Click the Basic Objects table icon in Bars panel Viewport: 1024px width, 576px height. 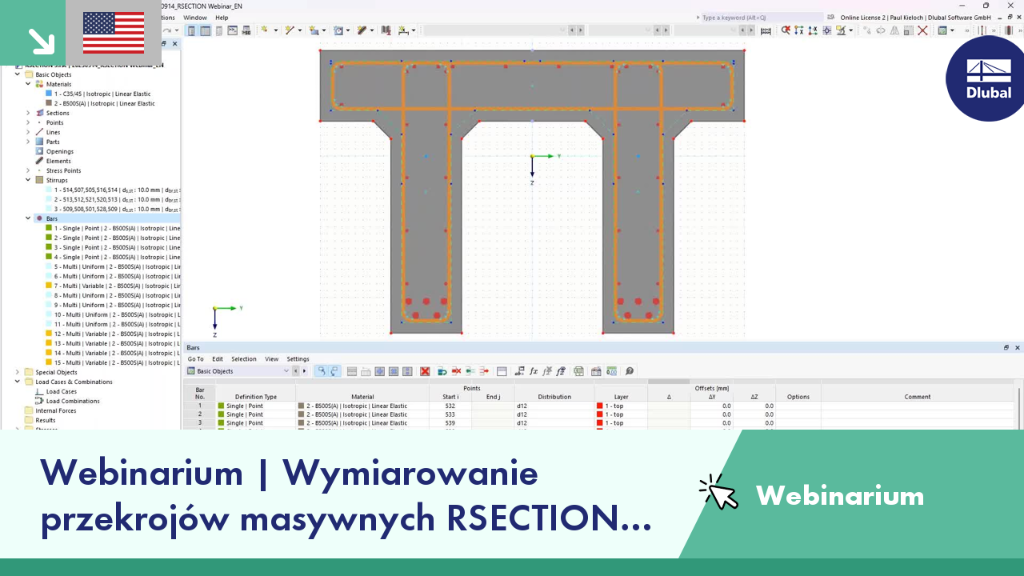(191, 371)
